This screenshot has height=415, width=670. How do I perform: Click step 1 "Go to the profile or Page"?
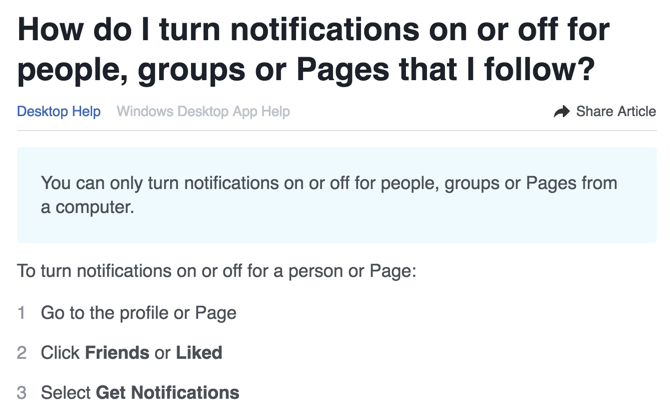[138, 313]
